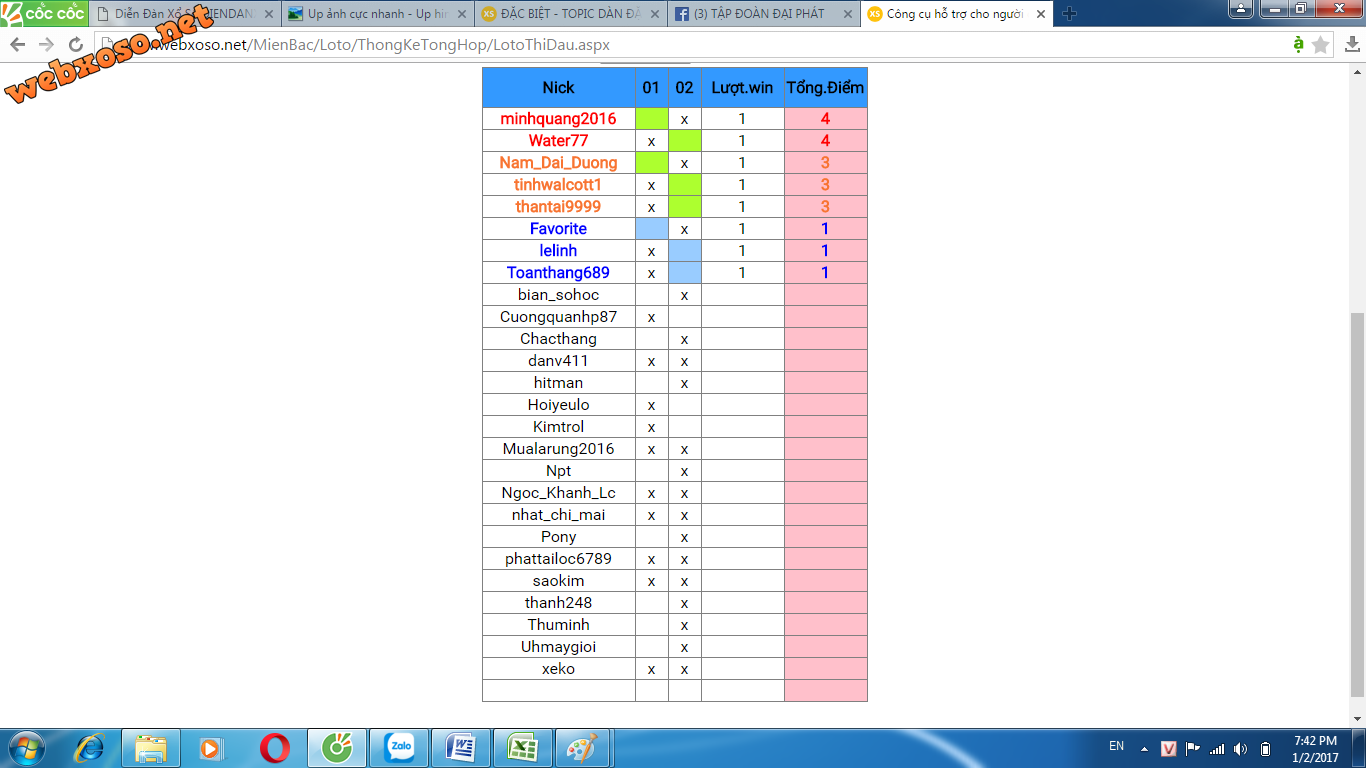Open Microsoft Word from the taskbar
The image size is (1366, 768).
tap(461, 747)
